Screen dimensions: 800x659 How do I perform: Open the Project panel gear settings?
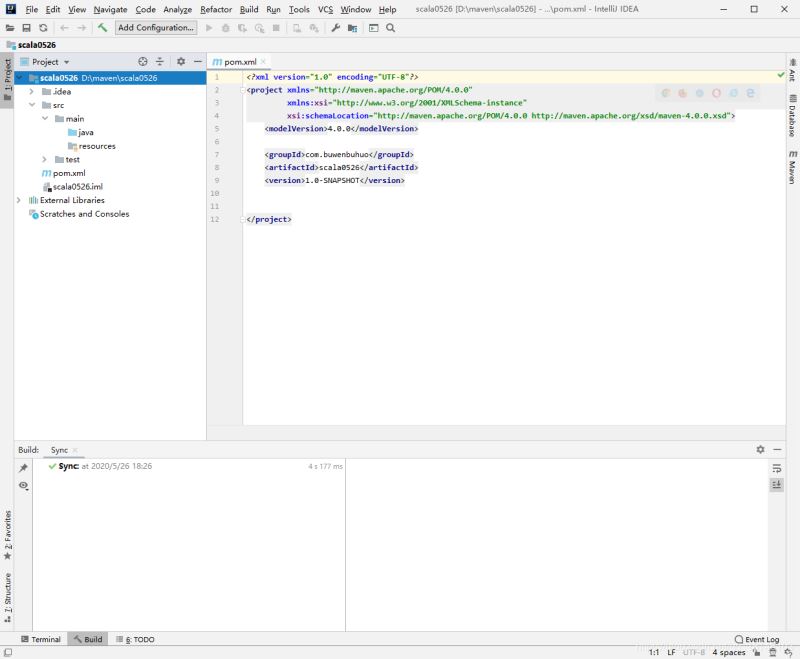point(181,62)
